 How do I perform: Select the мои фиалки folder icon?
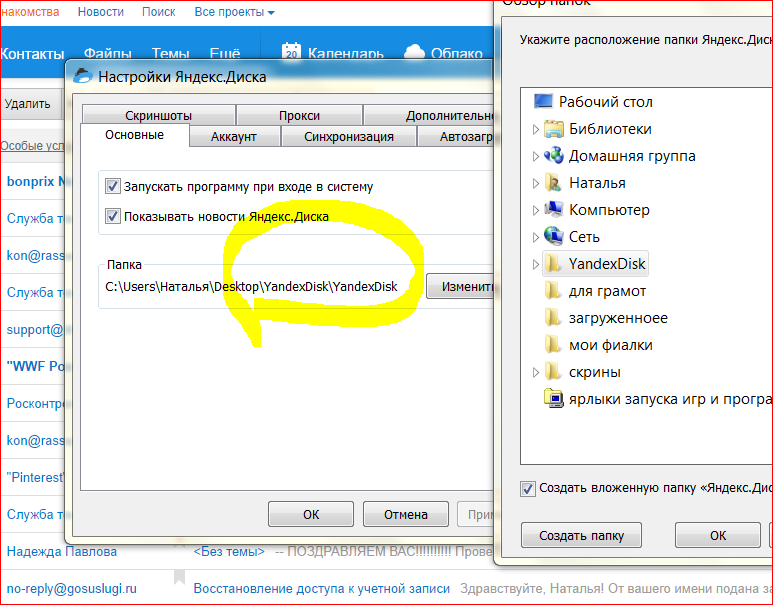click(x=553, y=345)
